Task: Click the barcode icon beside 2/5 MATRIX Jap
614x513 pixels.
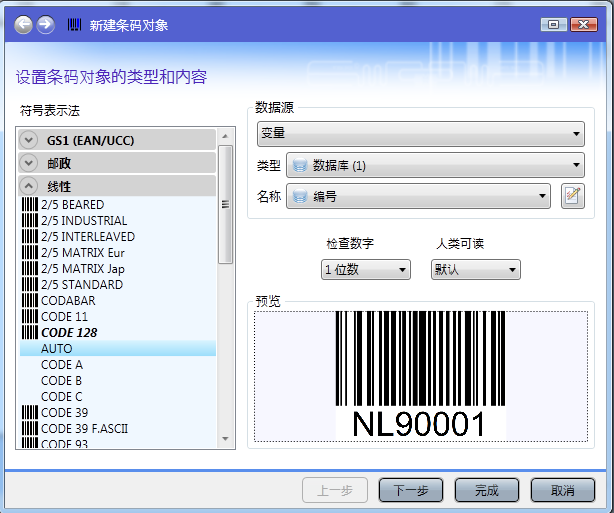Action: pyautogui.click(x=30, y=269)
